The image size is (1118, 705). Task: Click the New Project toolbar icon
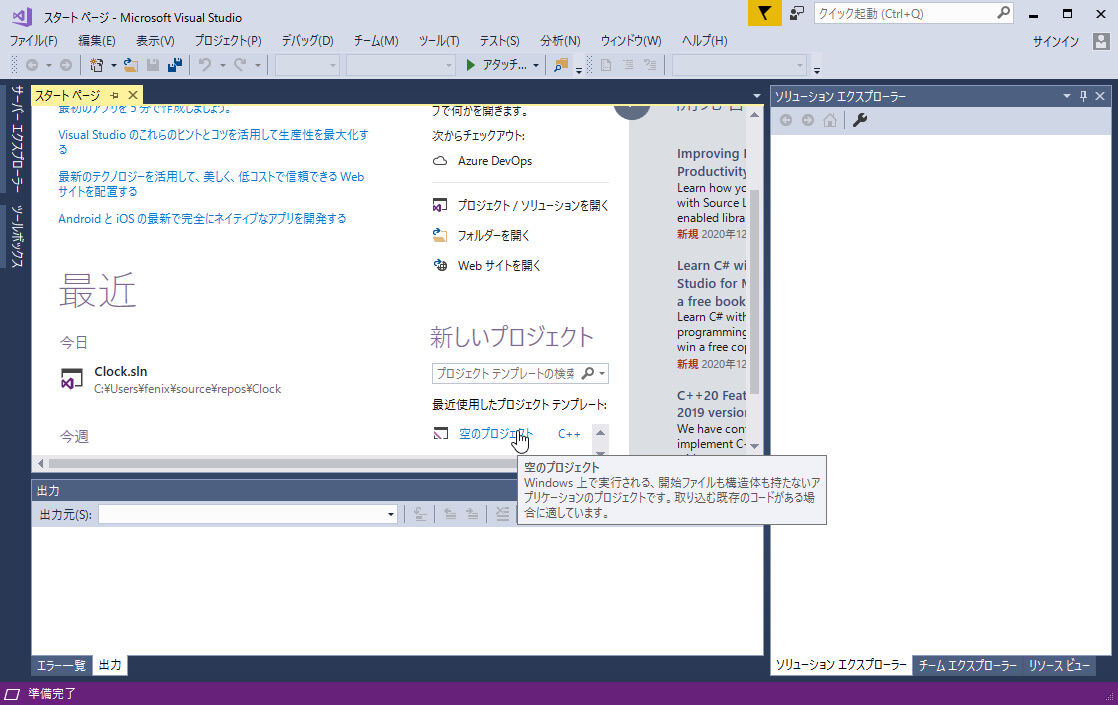pyautogui.click(x=97, y=64)
